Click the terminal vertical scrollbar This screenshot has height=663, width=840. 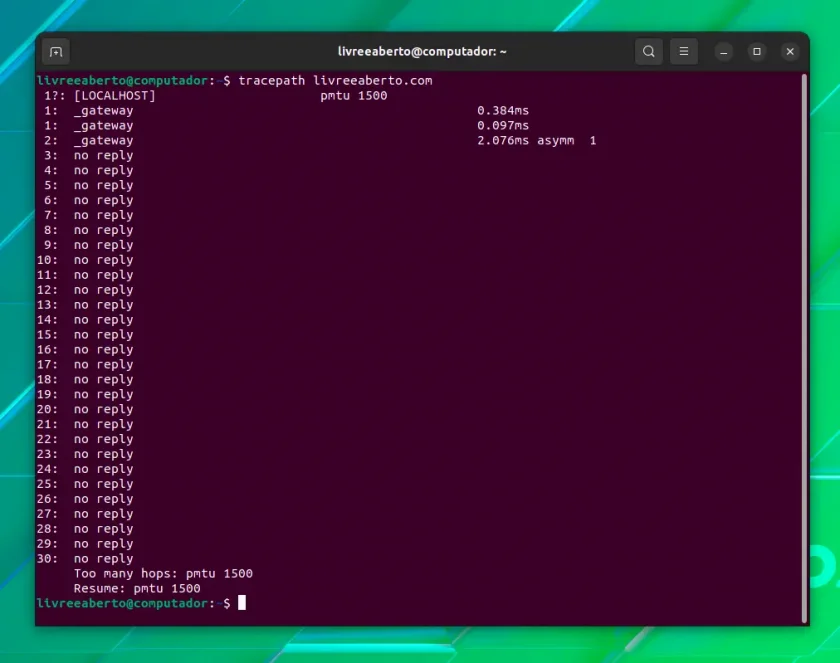tap(804, 348)
